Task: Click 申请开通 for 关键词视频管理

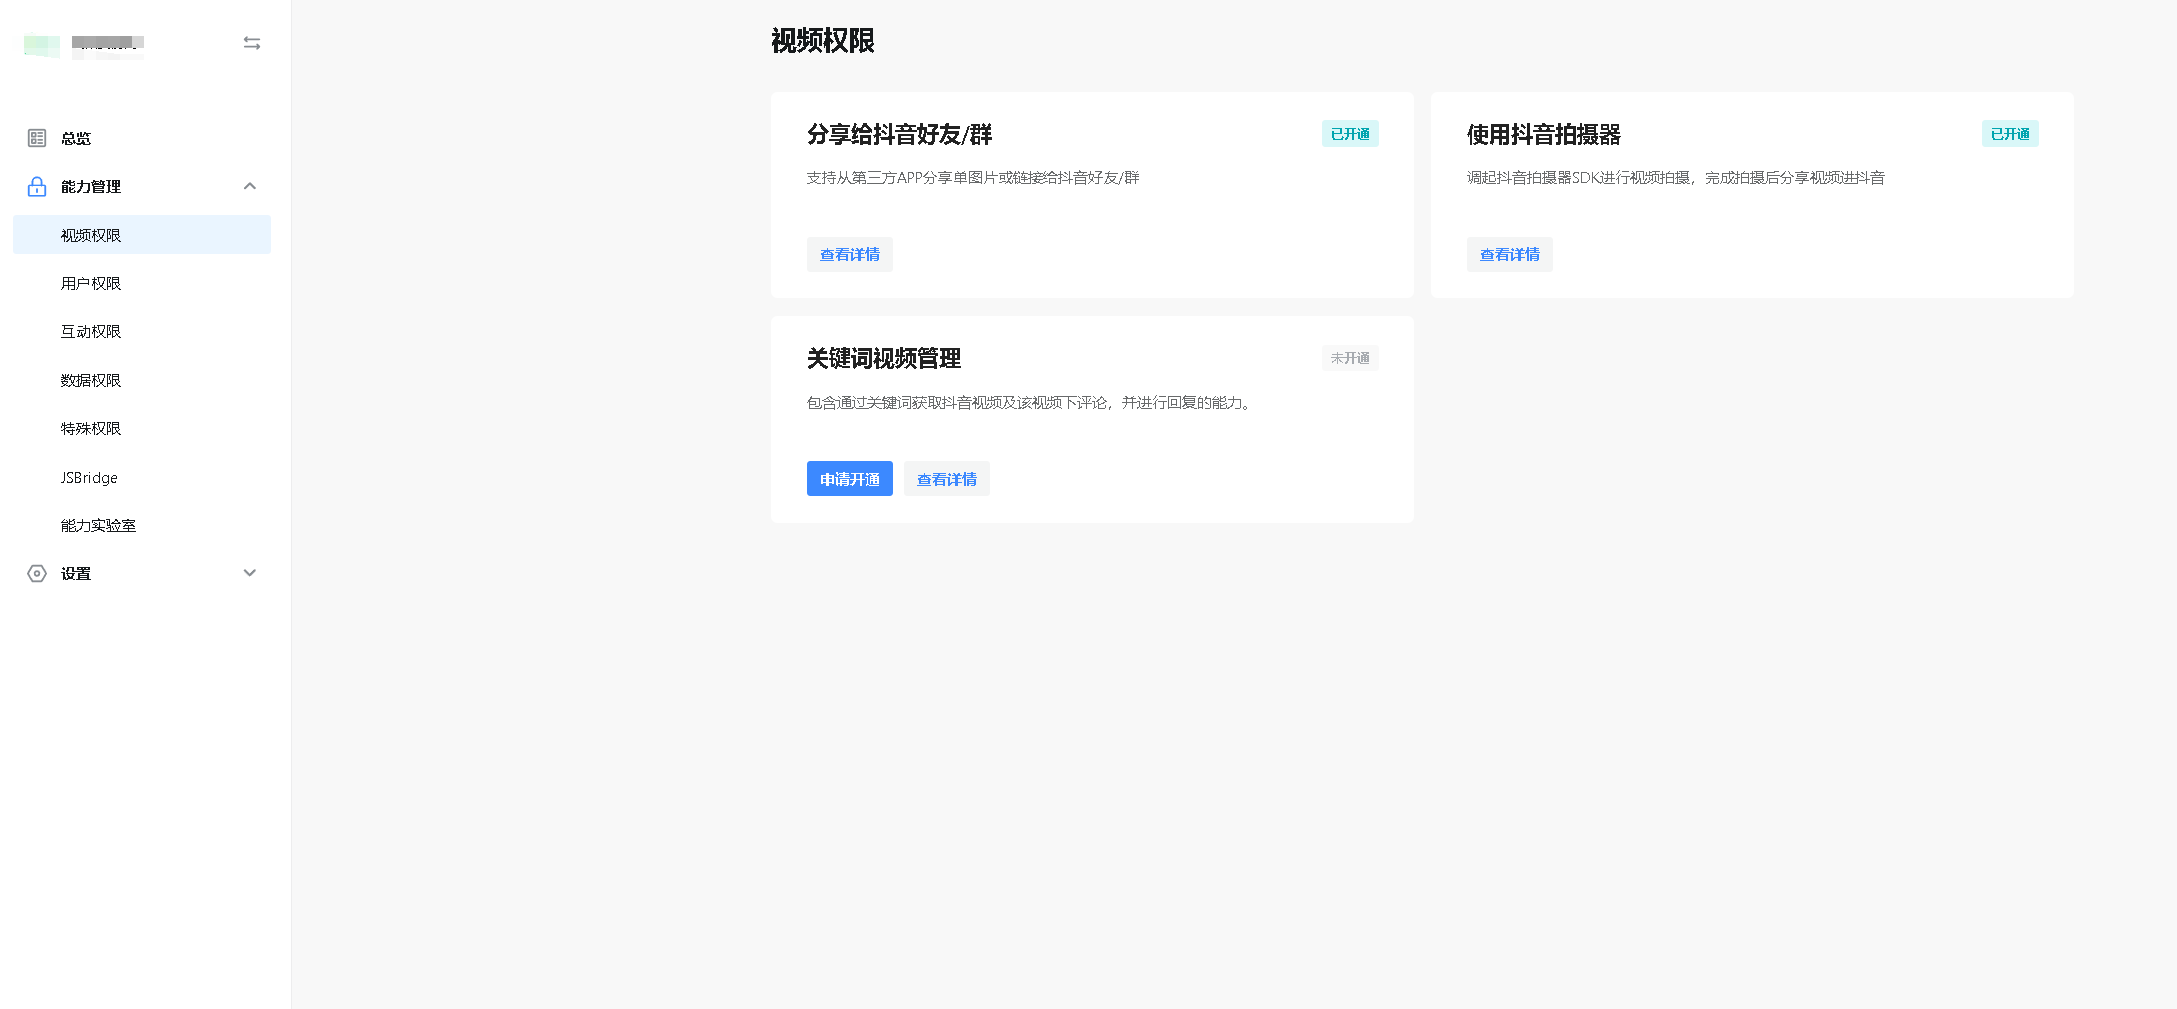Action: 849,479
